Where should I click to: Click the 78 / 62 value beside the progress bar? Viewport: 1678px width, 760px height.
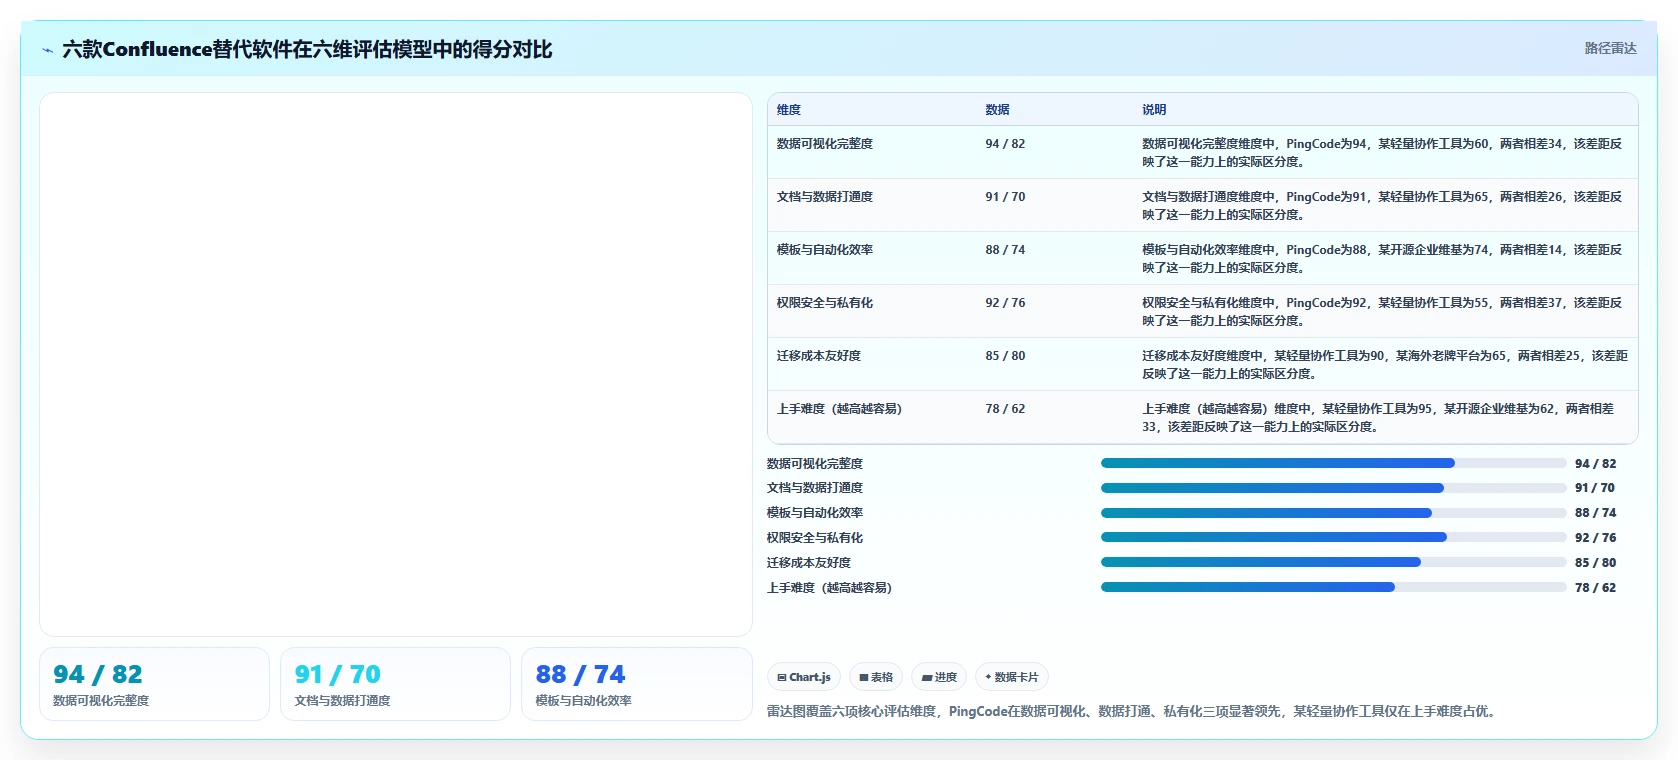(x=1595, y=588)
